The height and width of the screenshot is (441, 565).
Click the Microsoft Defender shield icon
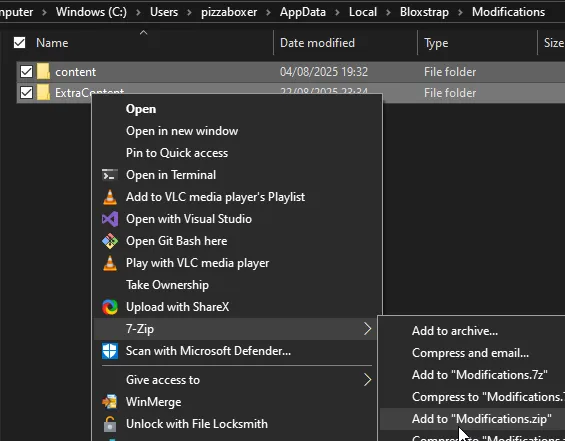[110, 351]
